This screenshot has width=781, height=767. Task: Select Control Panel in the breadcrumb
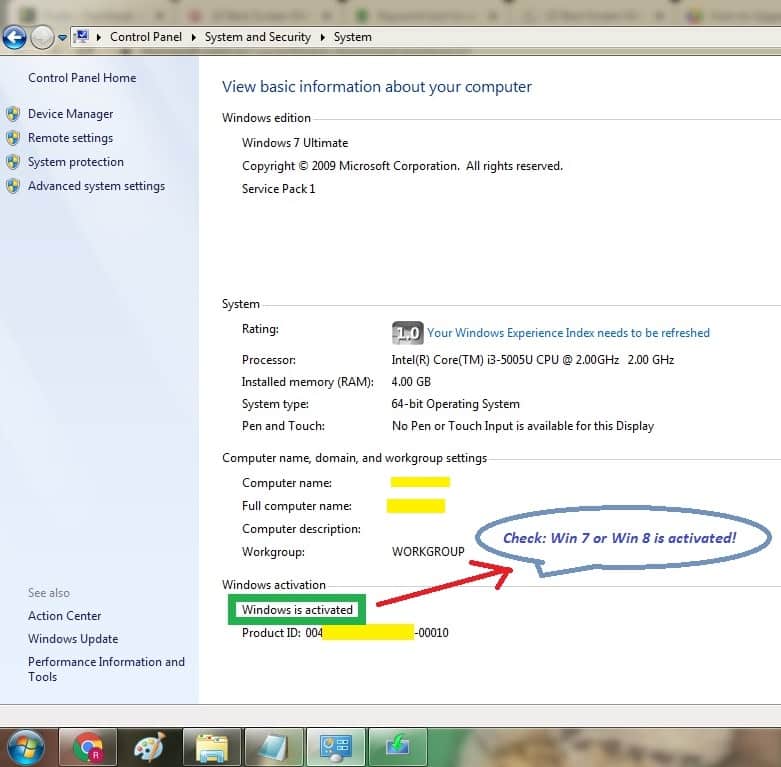pos(146,37)
